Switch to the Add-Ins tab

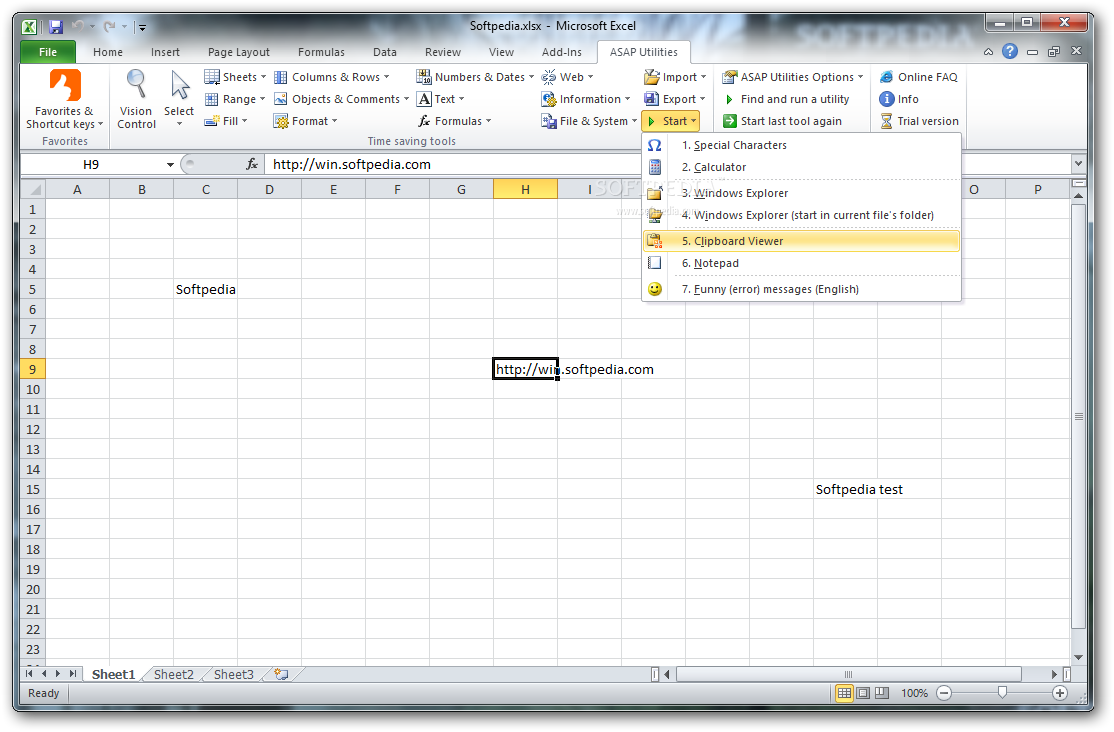(x=561, y=52)
